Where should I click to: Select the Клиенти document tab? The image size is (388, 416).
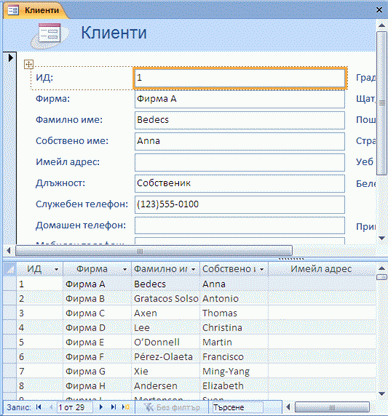[36, 10]
